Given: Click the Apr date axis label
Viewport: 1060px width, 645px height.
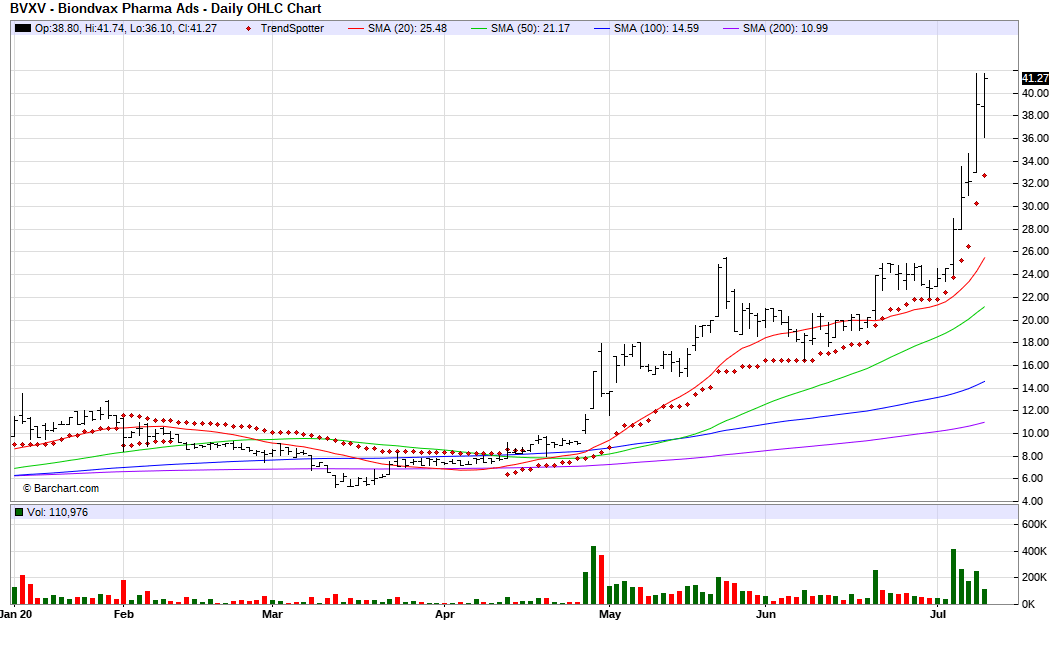Looking at the screenshot, I should [445, 615].
